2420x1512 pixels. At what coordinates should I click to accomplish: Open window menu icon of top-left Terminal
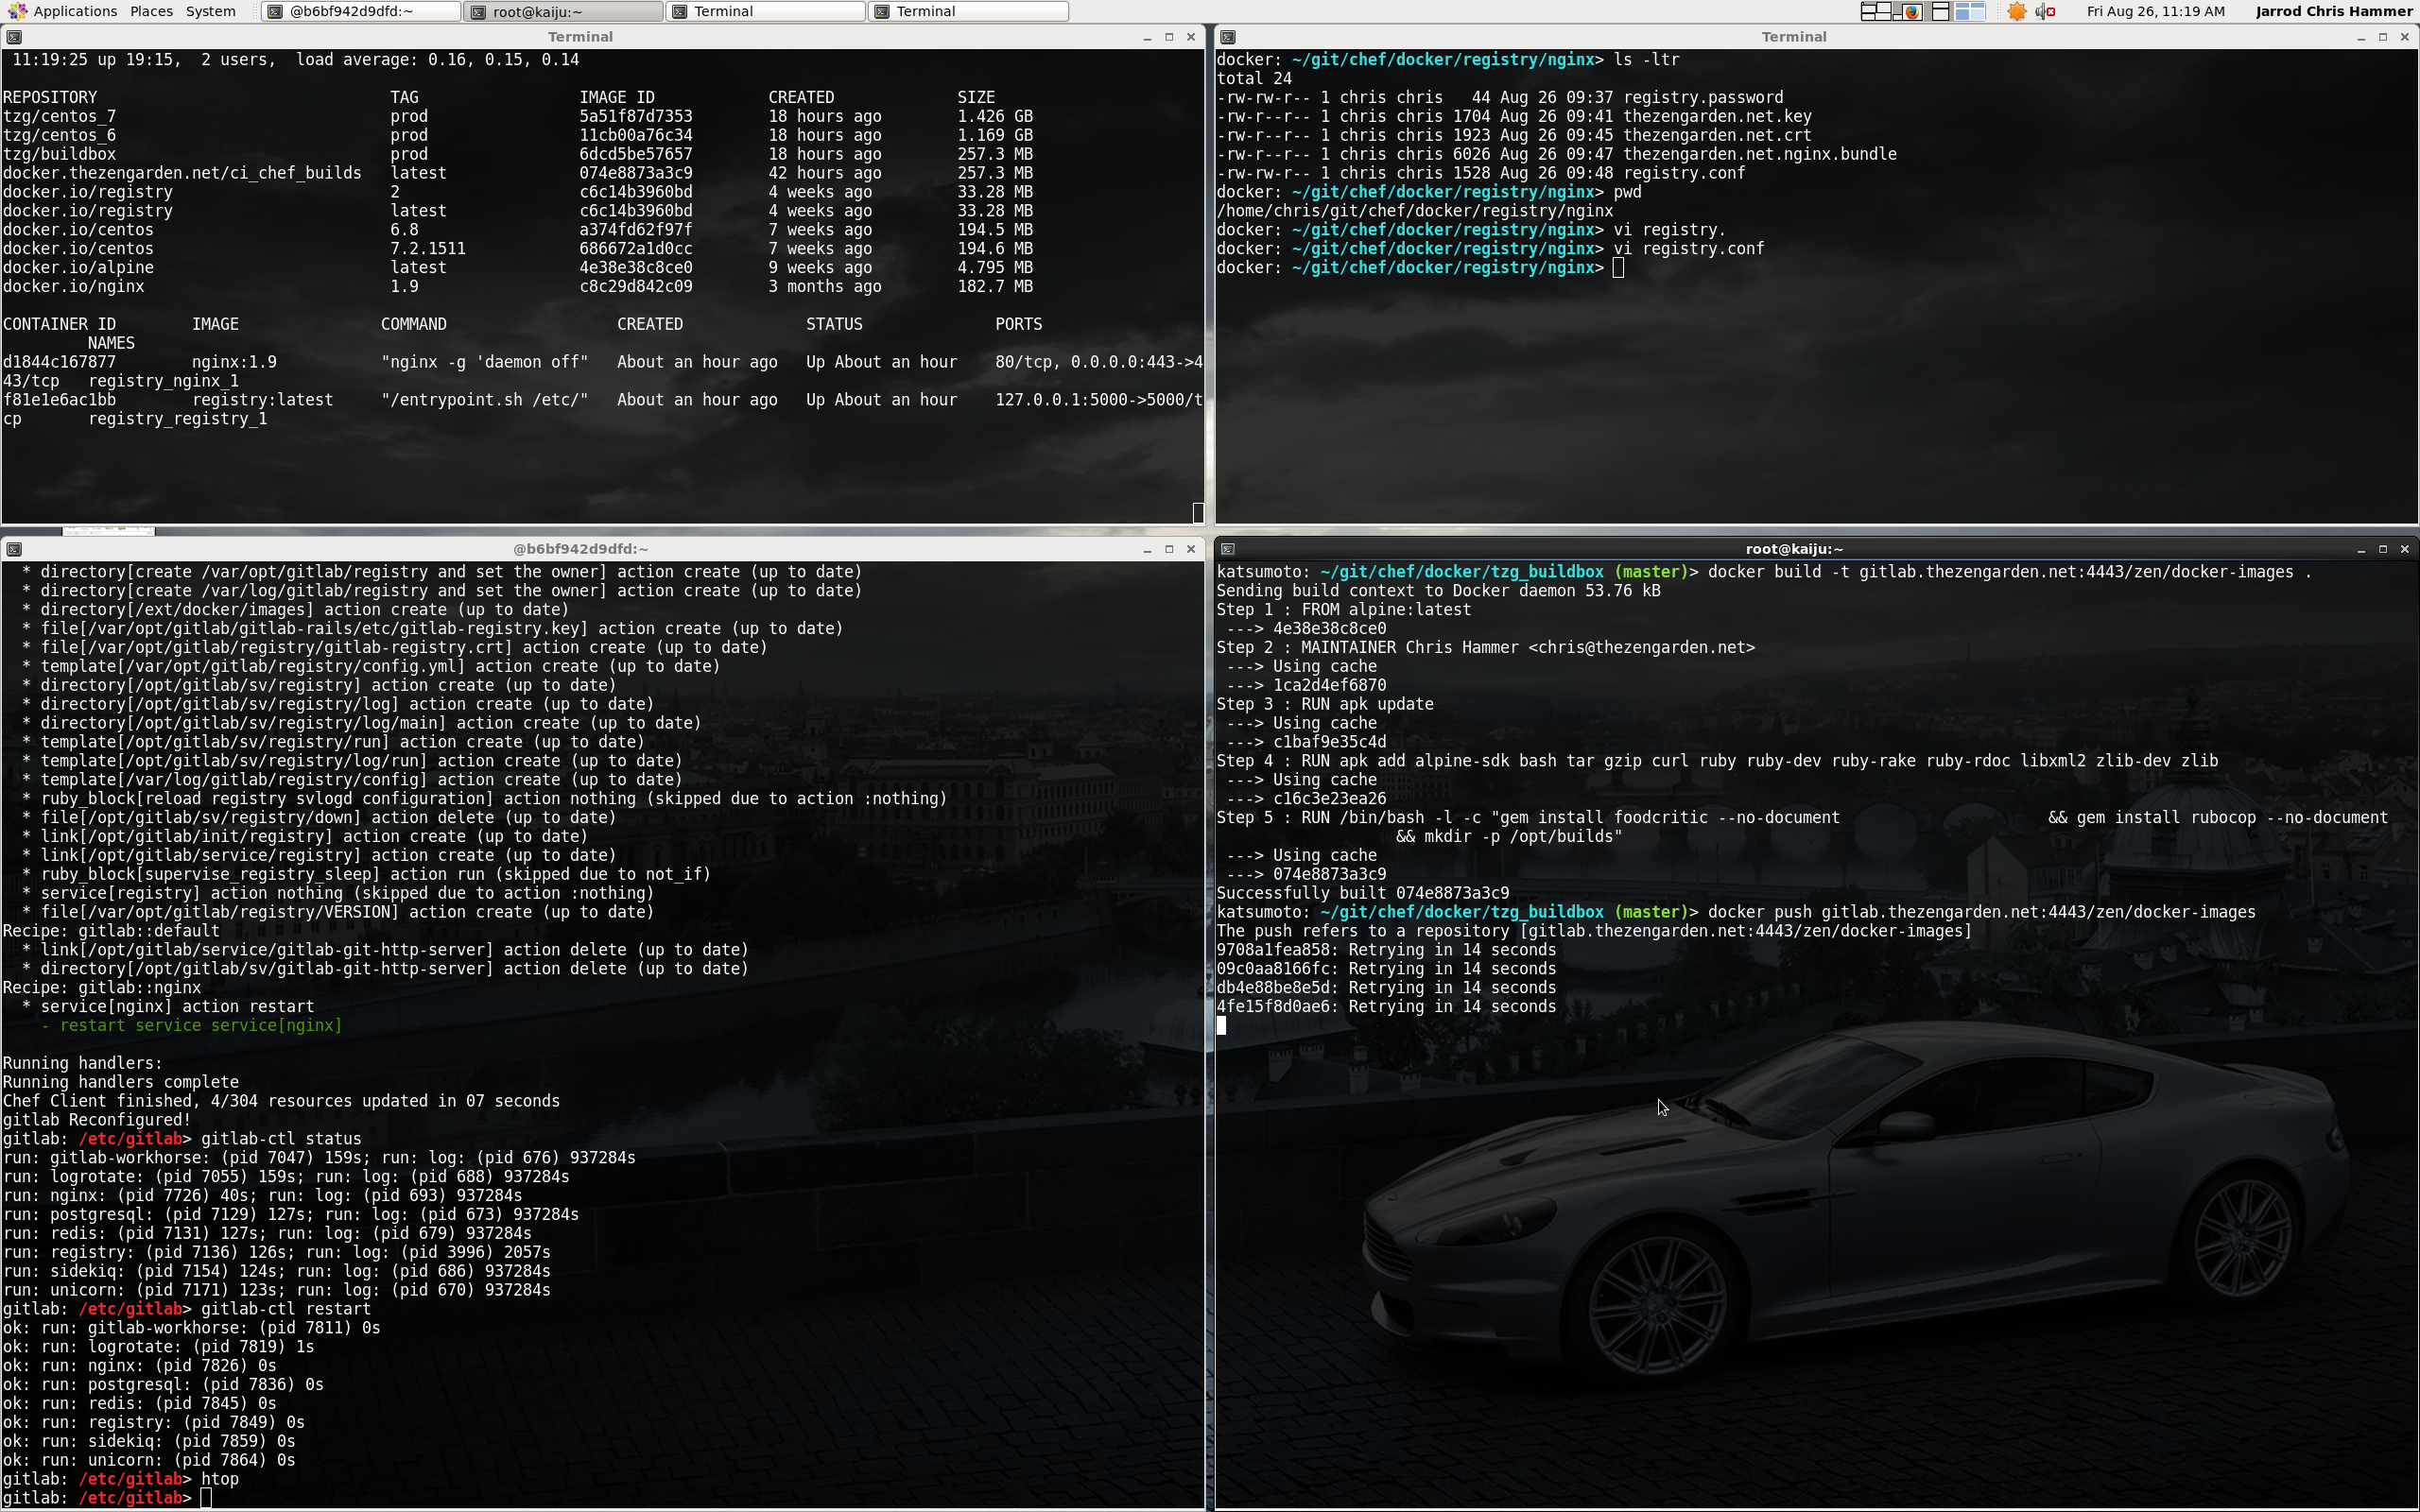point(13,37)
